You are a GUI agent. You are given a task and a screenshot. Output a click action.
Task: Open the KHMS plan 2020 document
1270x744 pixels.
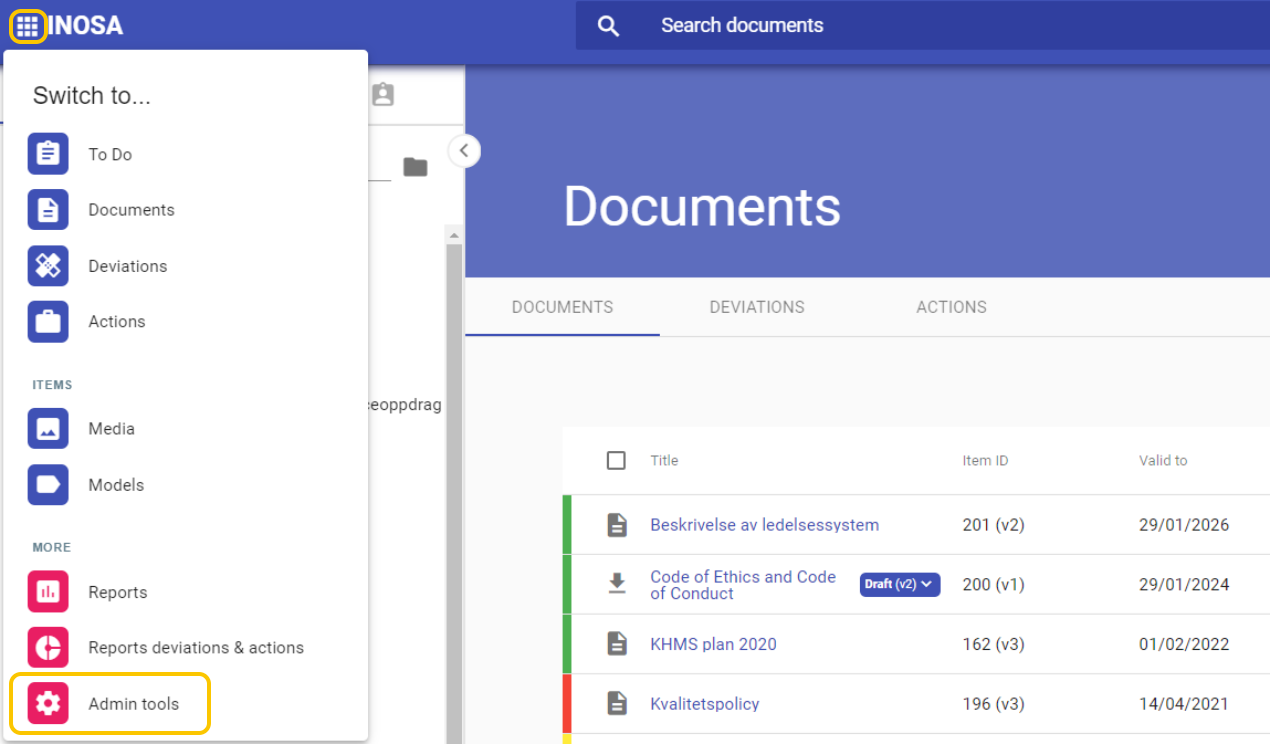(713, 644)
